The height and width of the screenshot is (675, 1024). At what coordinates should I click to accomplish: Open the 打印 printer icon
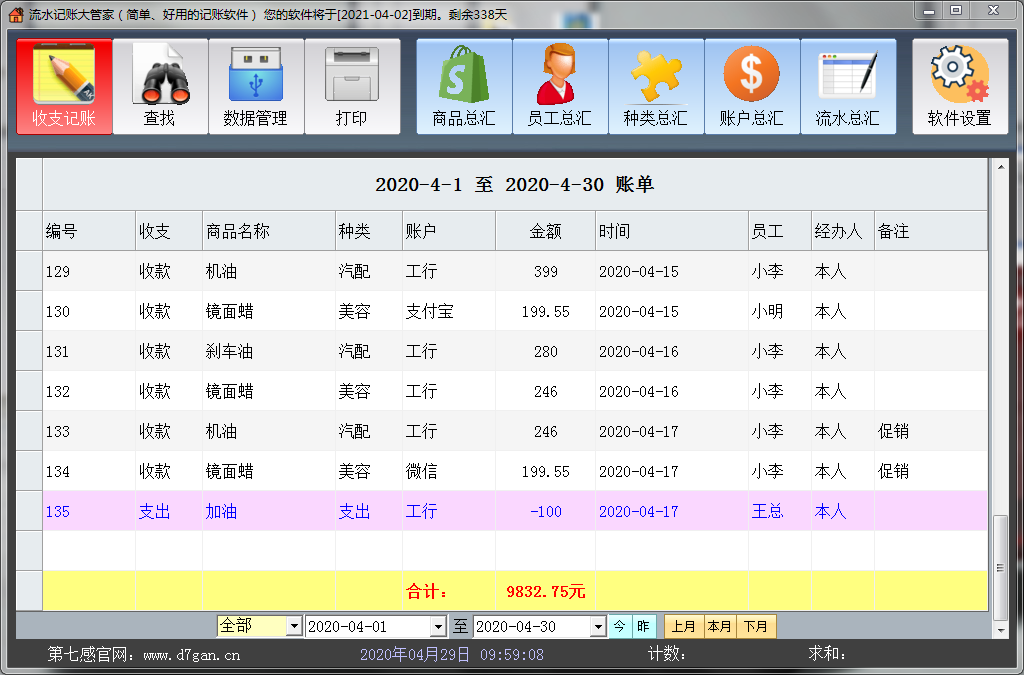[x=352, y=86]
